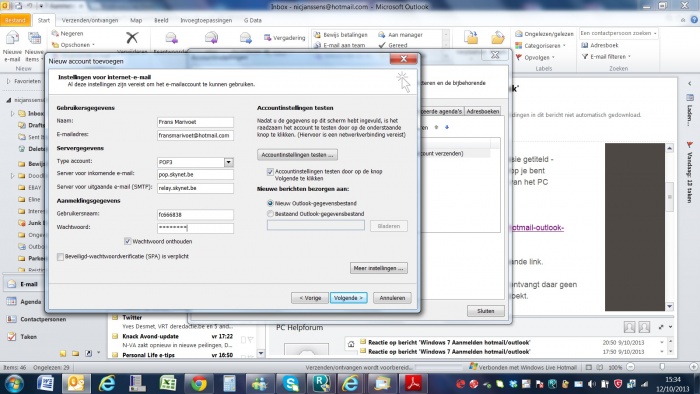Toggle the Wachtwoord onthouden checkbox

pos(128,241)
